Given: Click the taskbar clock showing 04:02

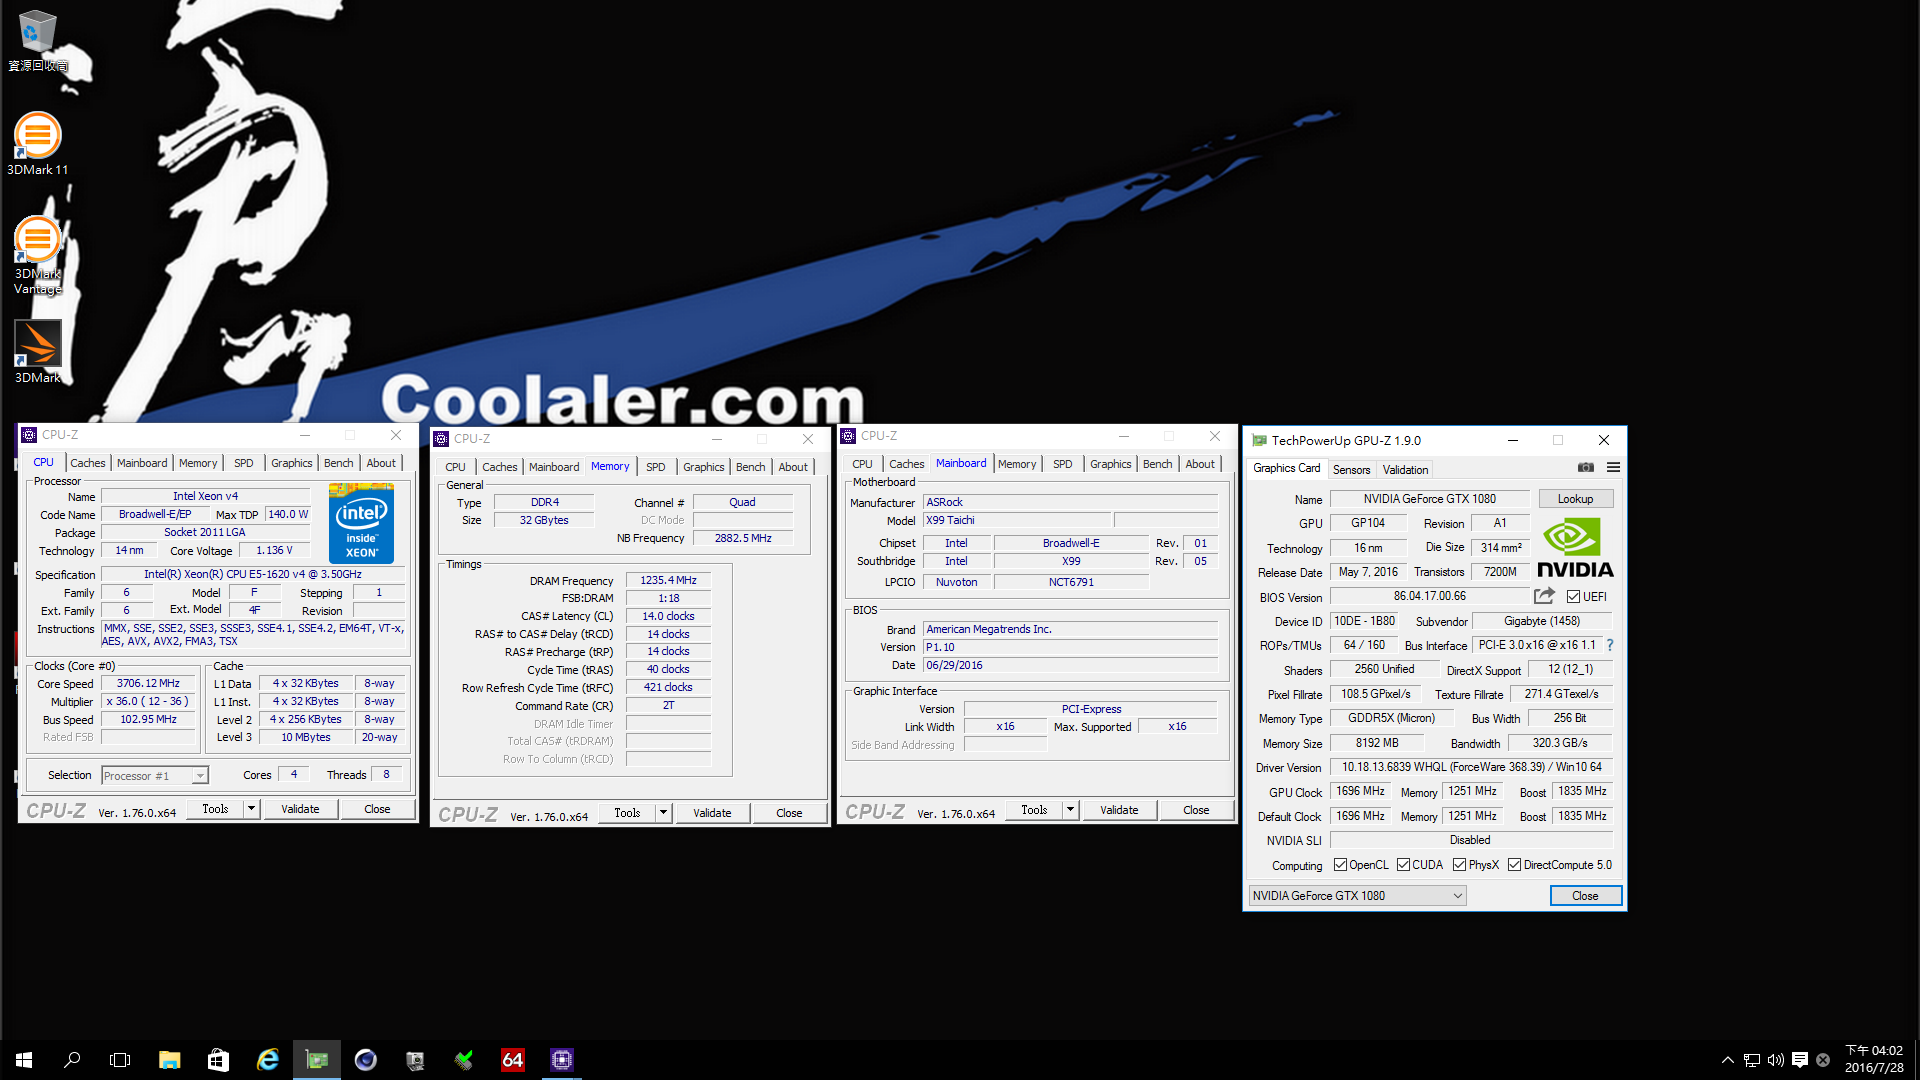Looking at the screenshot, I should pyautogui.click(x=1873, y=1059).
